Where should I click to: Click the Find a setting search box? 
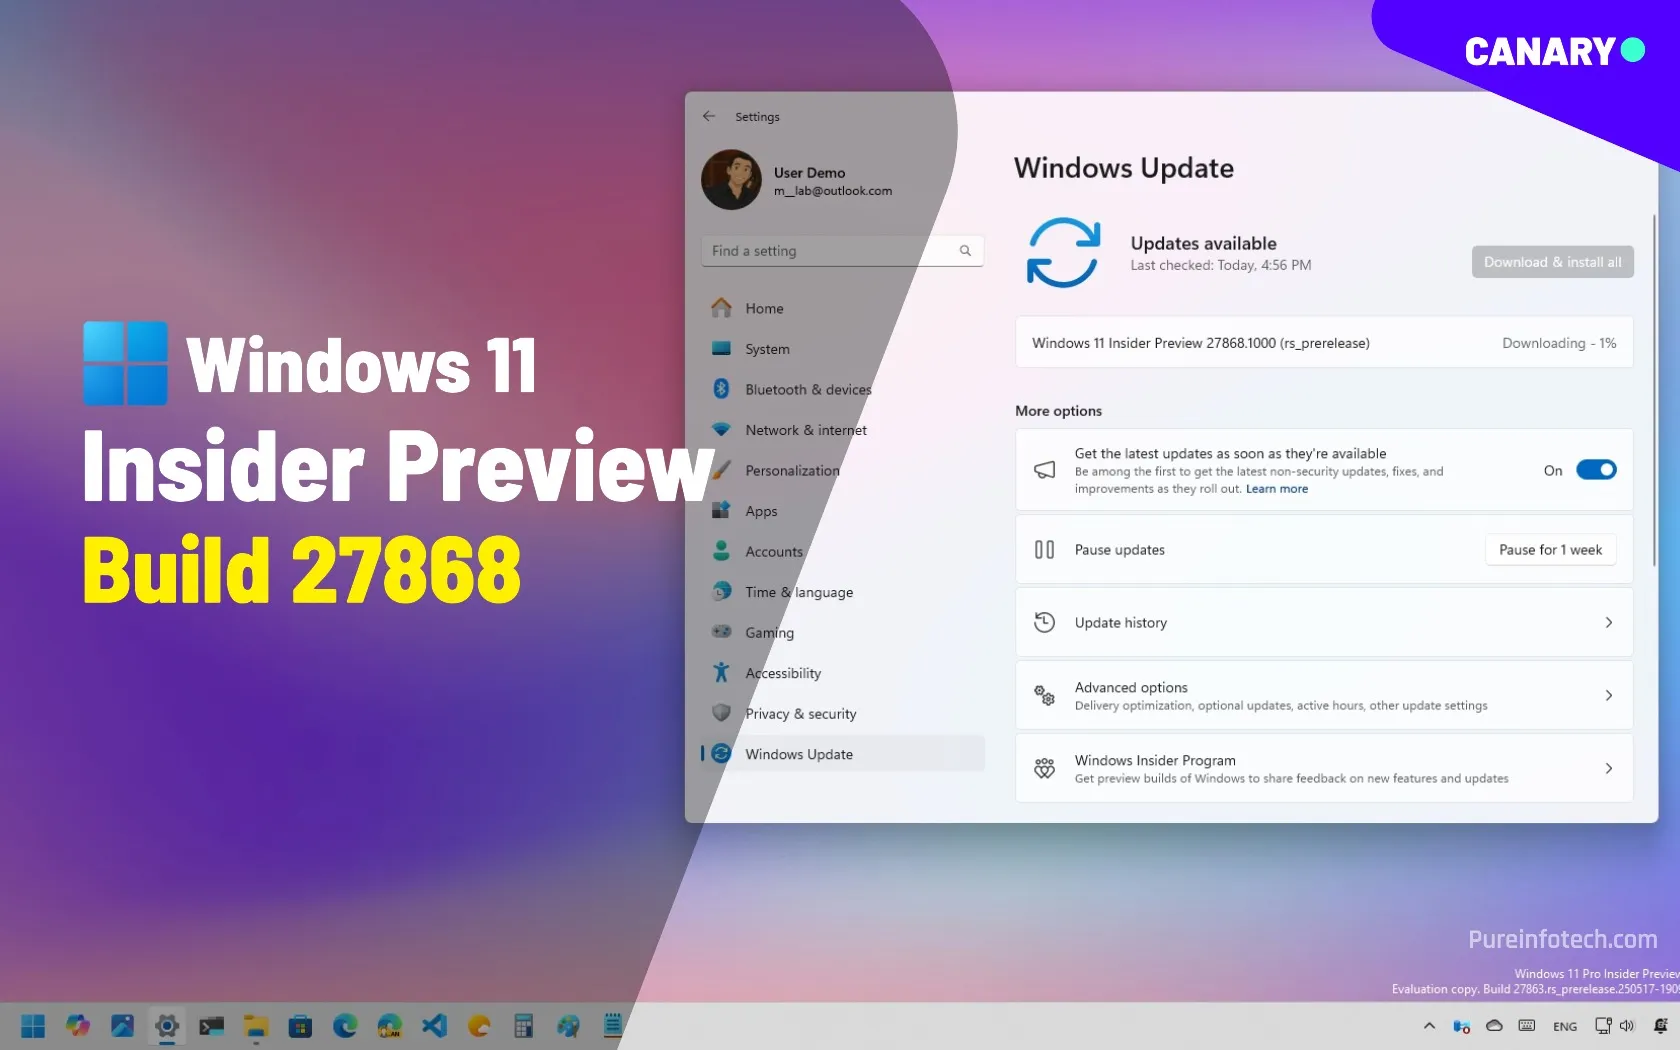pos(842,251)
